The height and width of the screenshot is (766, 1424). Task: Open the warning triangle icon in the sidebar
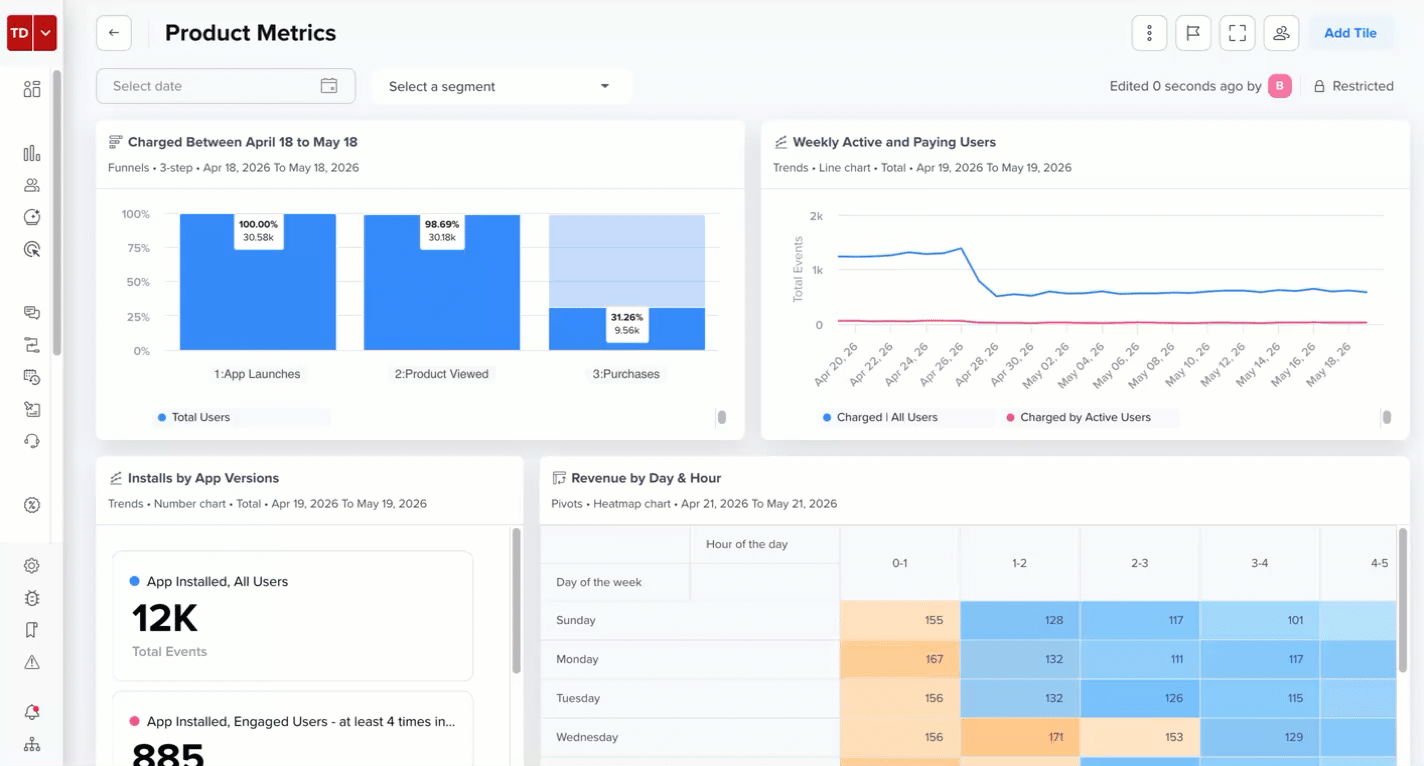[x=32, y=662]
